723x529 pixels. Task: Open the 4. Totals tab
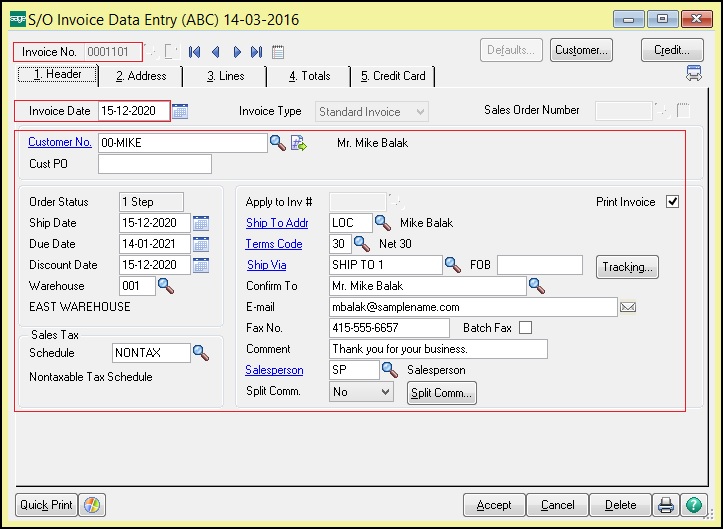[x=309, y=76]
